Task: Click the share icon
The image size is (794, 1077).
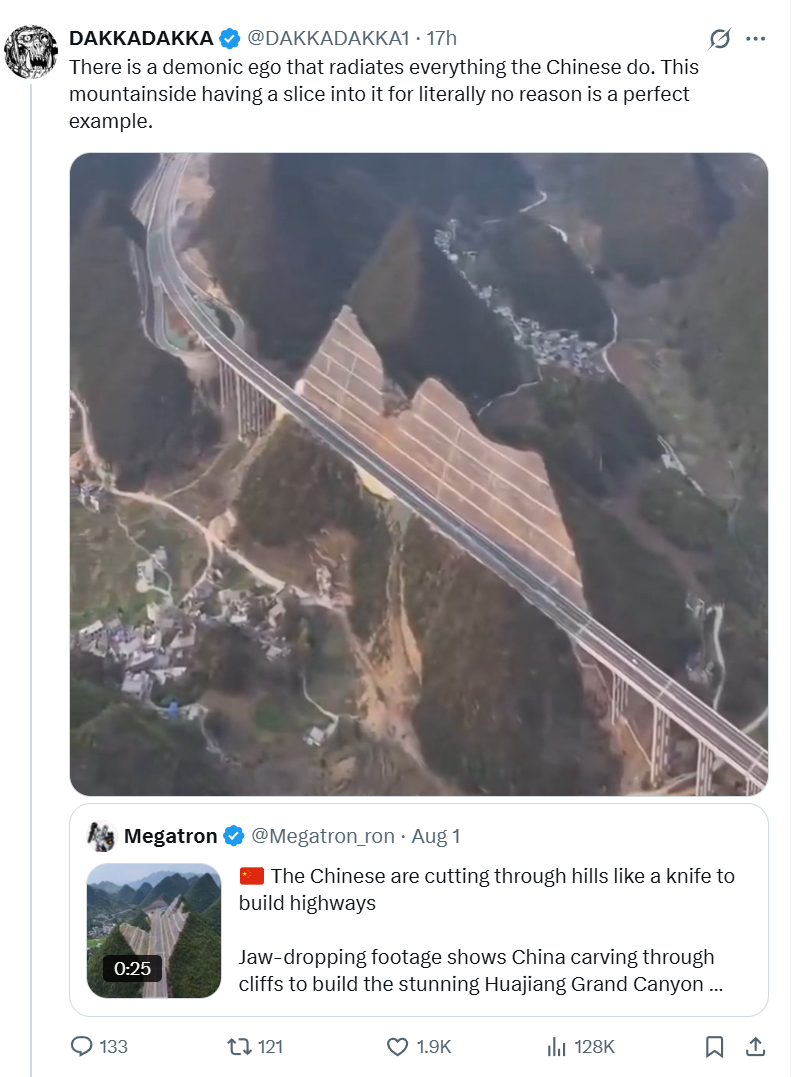Action: click(756, 1046)
